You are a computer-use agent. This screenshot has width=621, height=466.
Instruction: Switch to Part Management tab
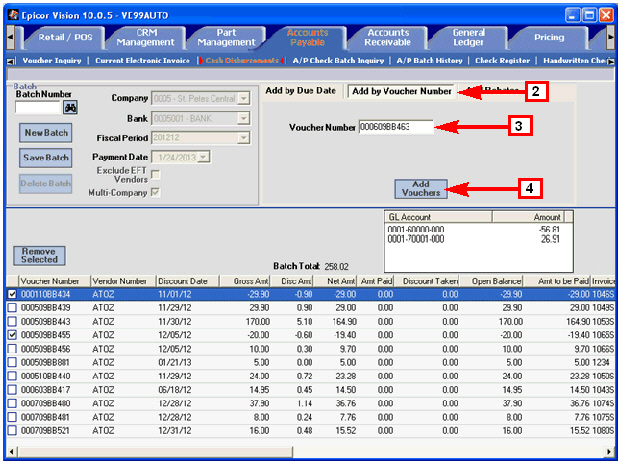click(x=226, y=38)
